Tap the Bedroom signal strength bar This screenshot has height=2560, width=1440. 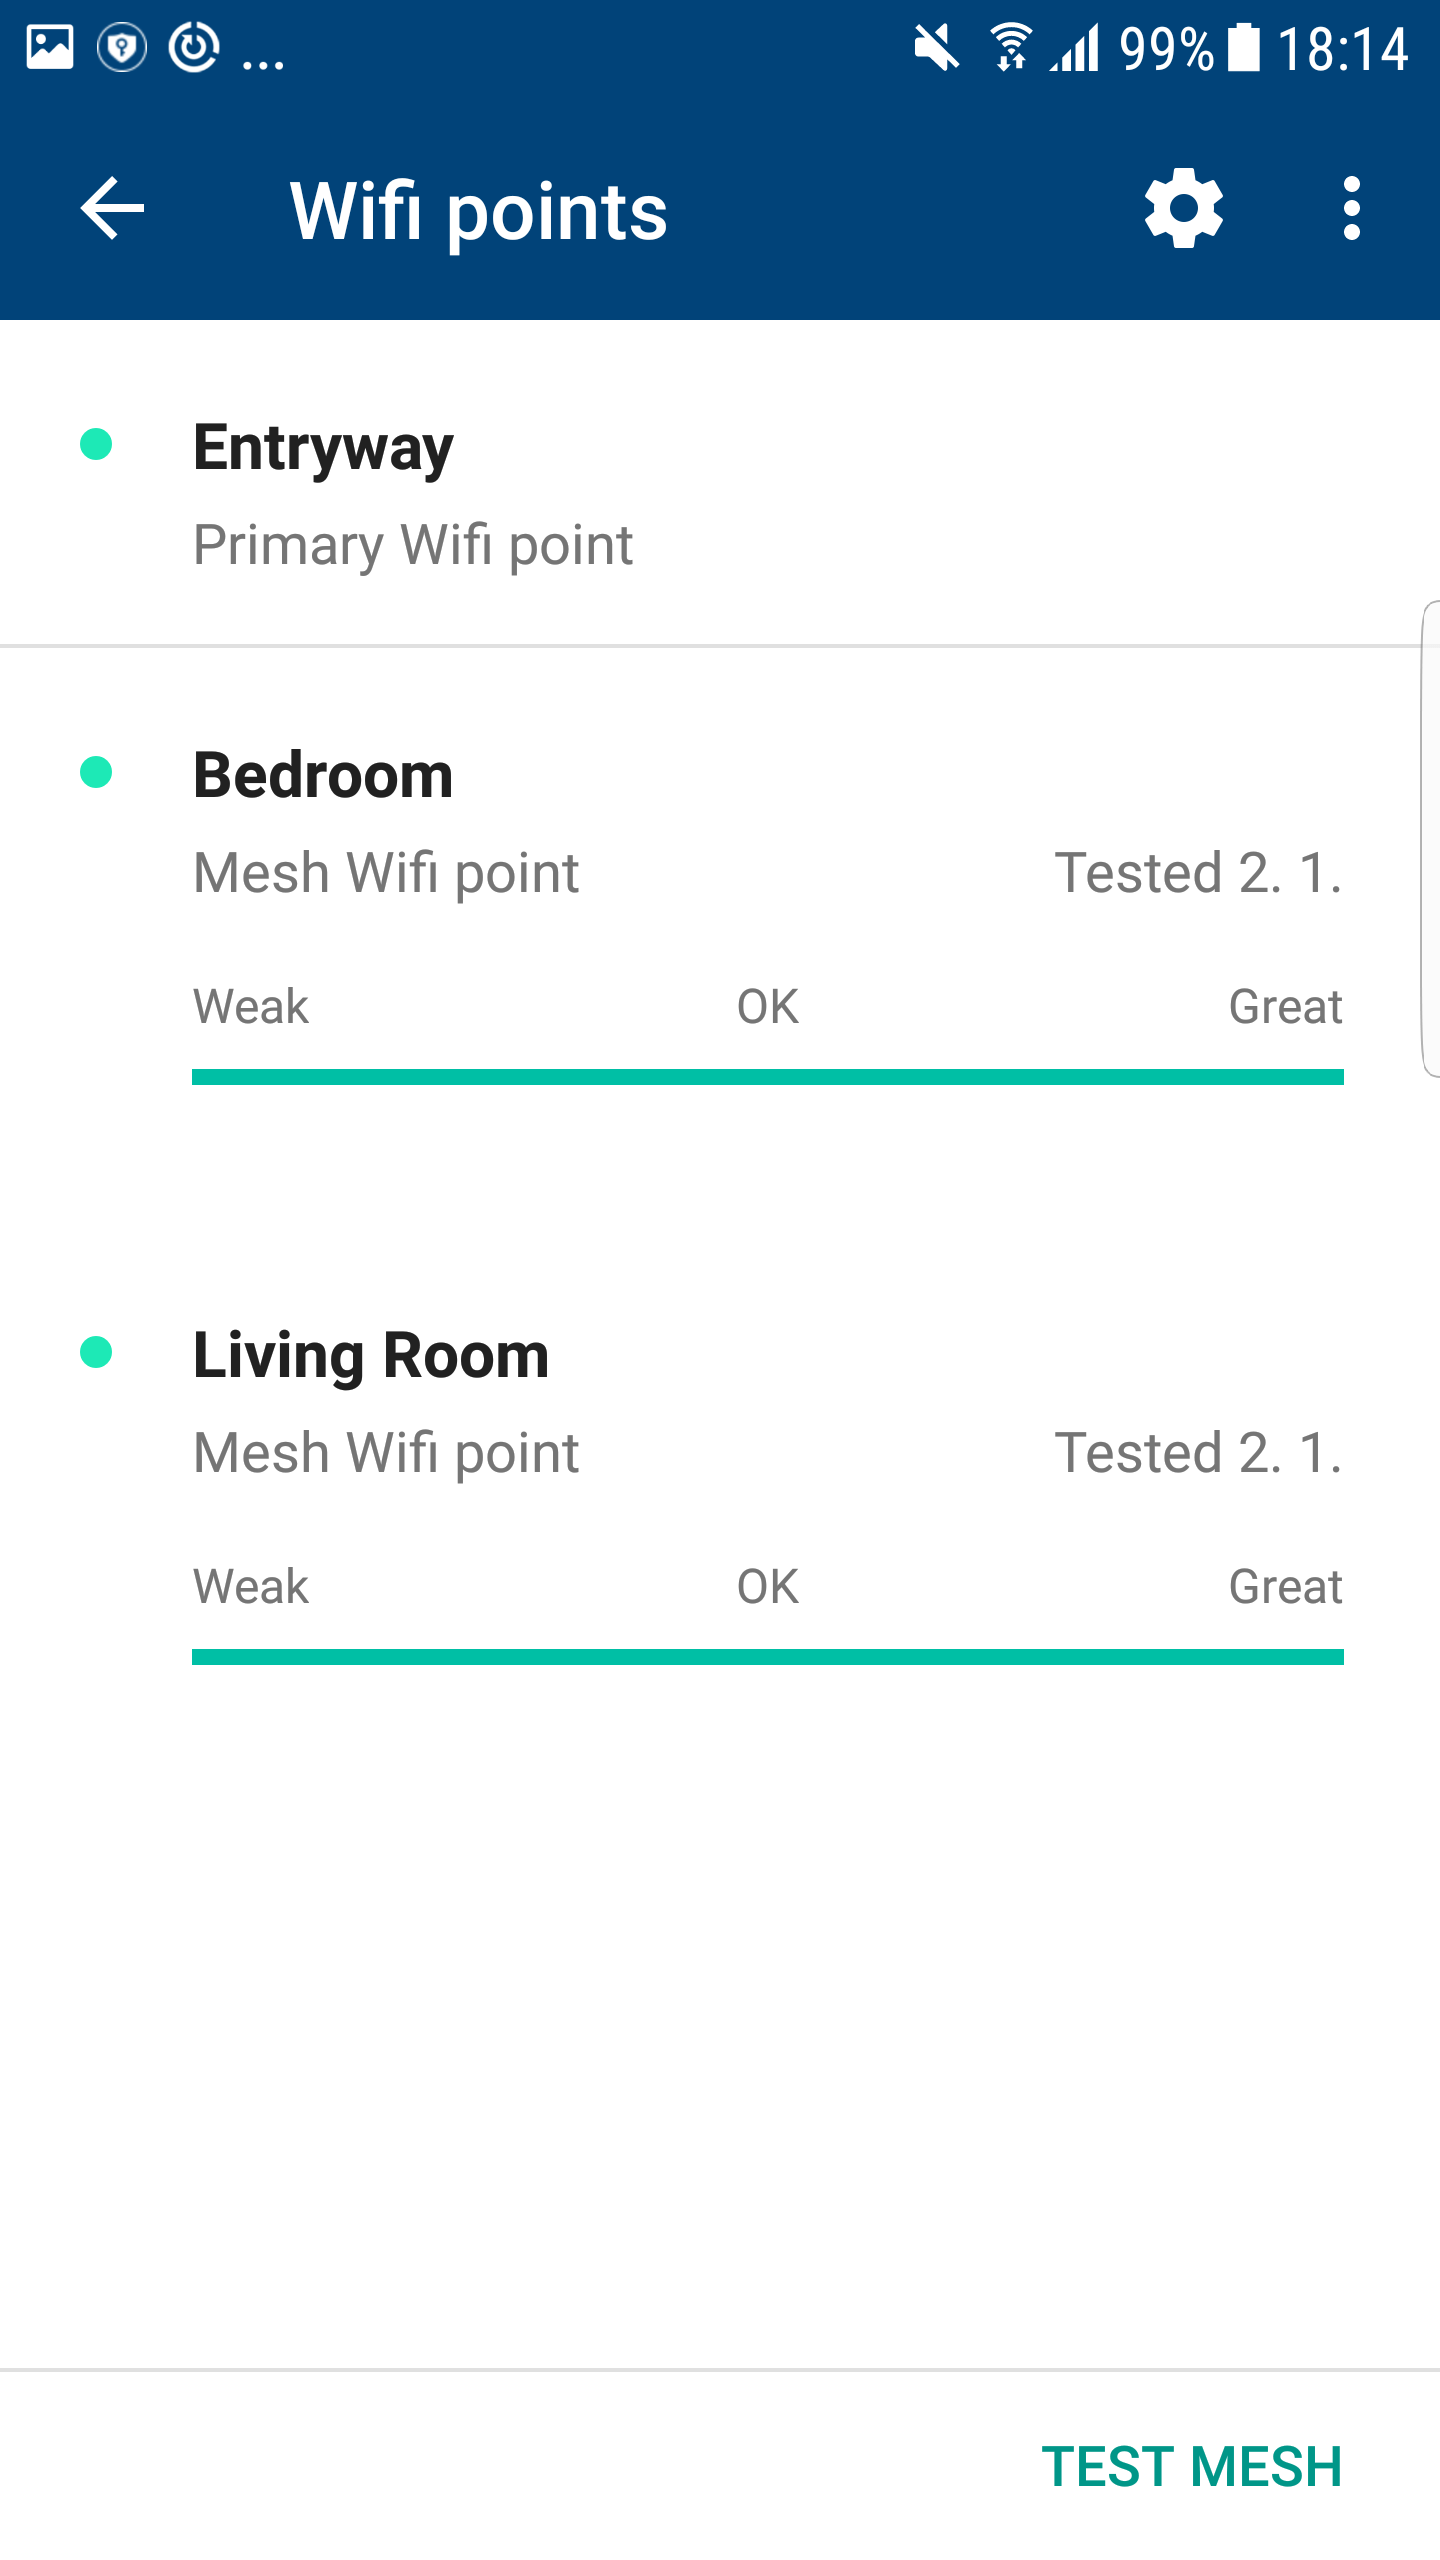(x=767, y=1077)
